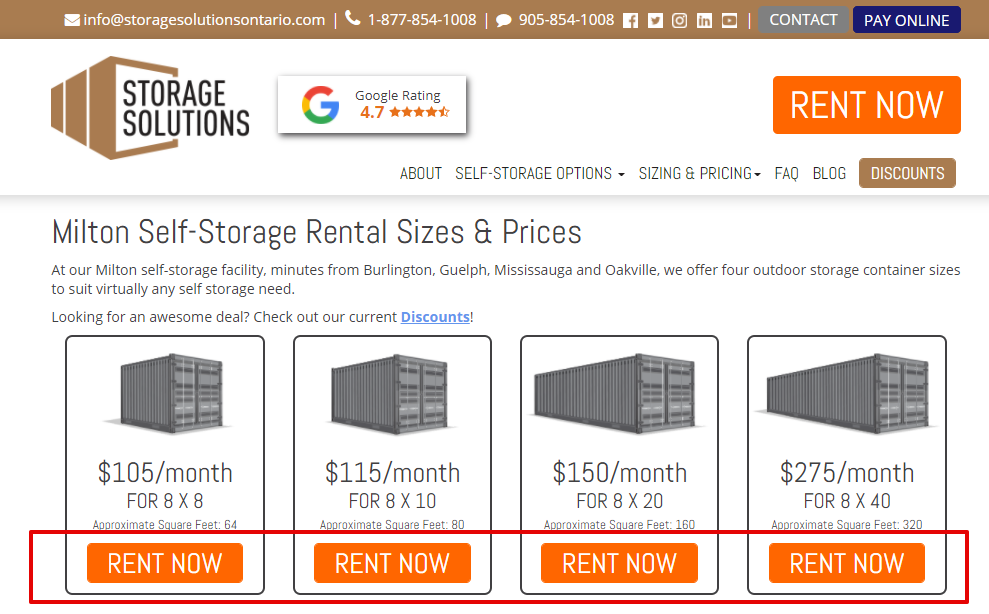Click the Twitter icon in header

[x=655, y=18]
